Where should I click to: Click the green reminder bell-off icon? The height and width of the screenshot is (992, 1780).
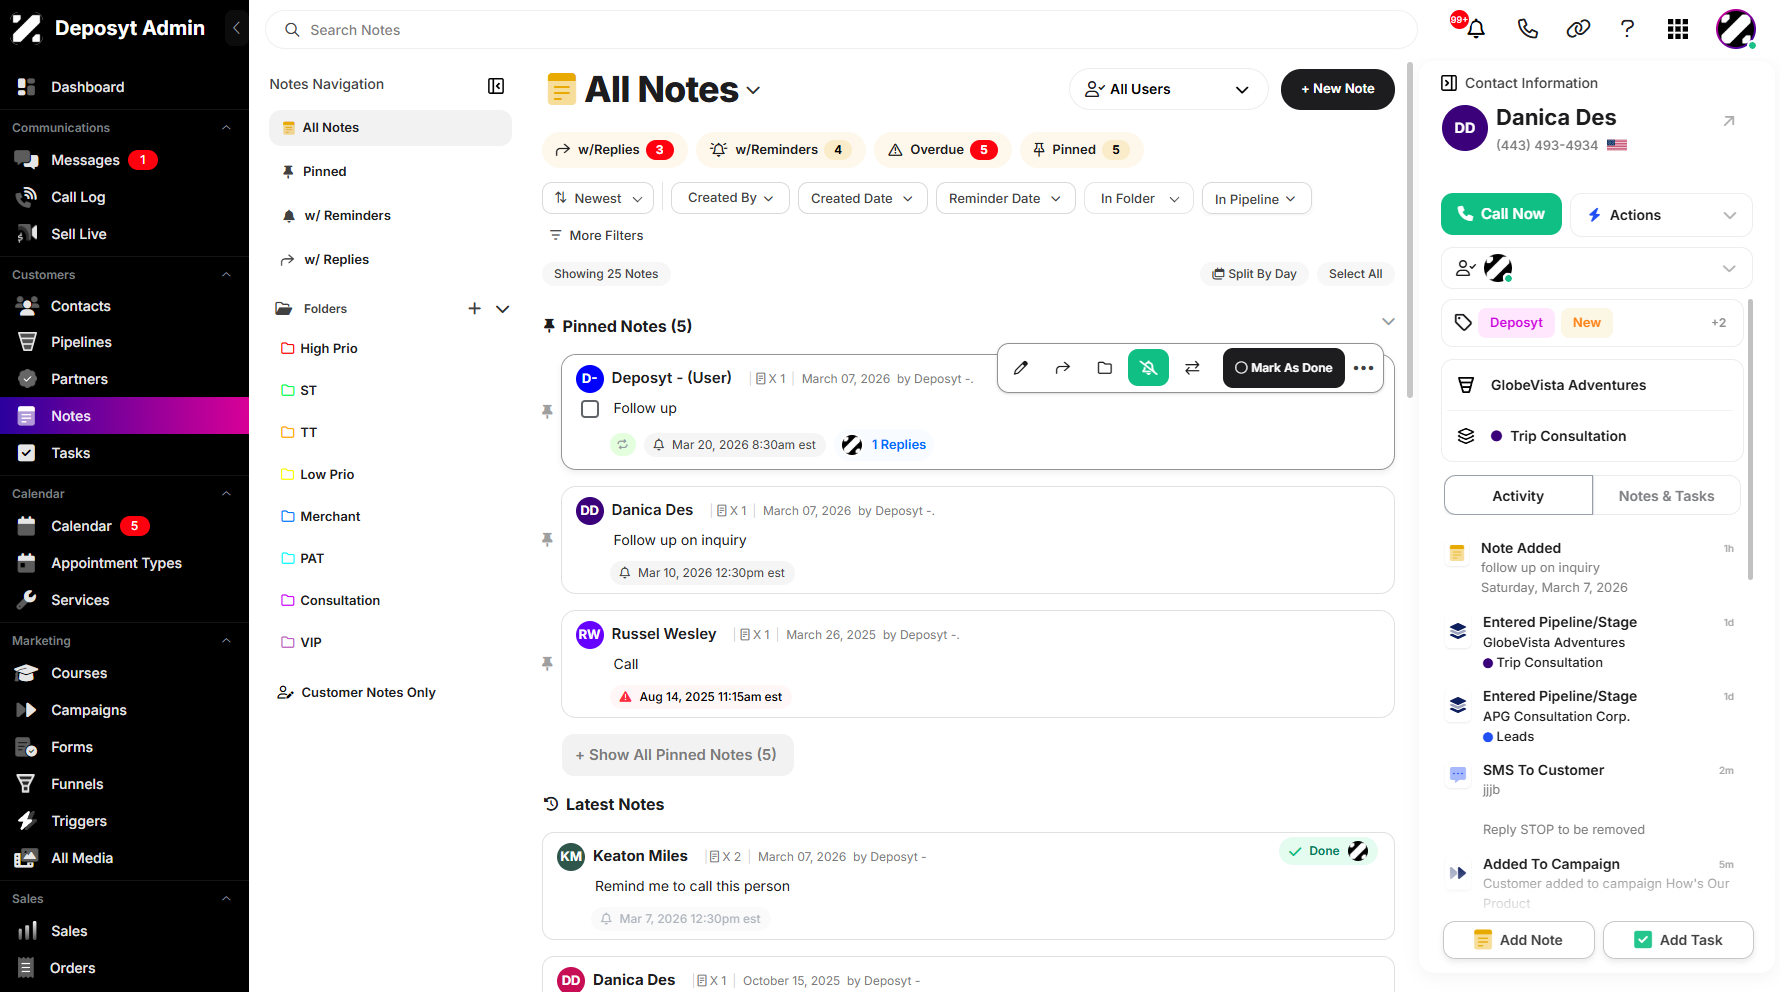(x=1148, y=368)
